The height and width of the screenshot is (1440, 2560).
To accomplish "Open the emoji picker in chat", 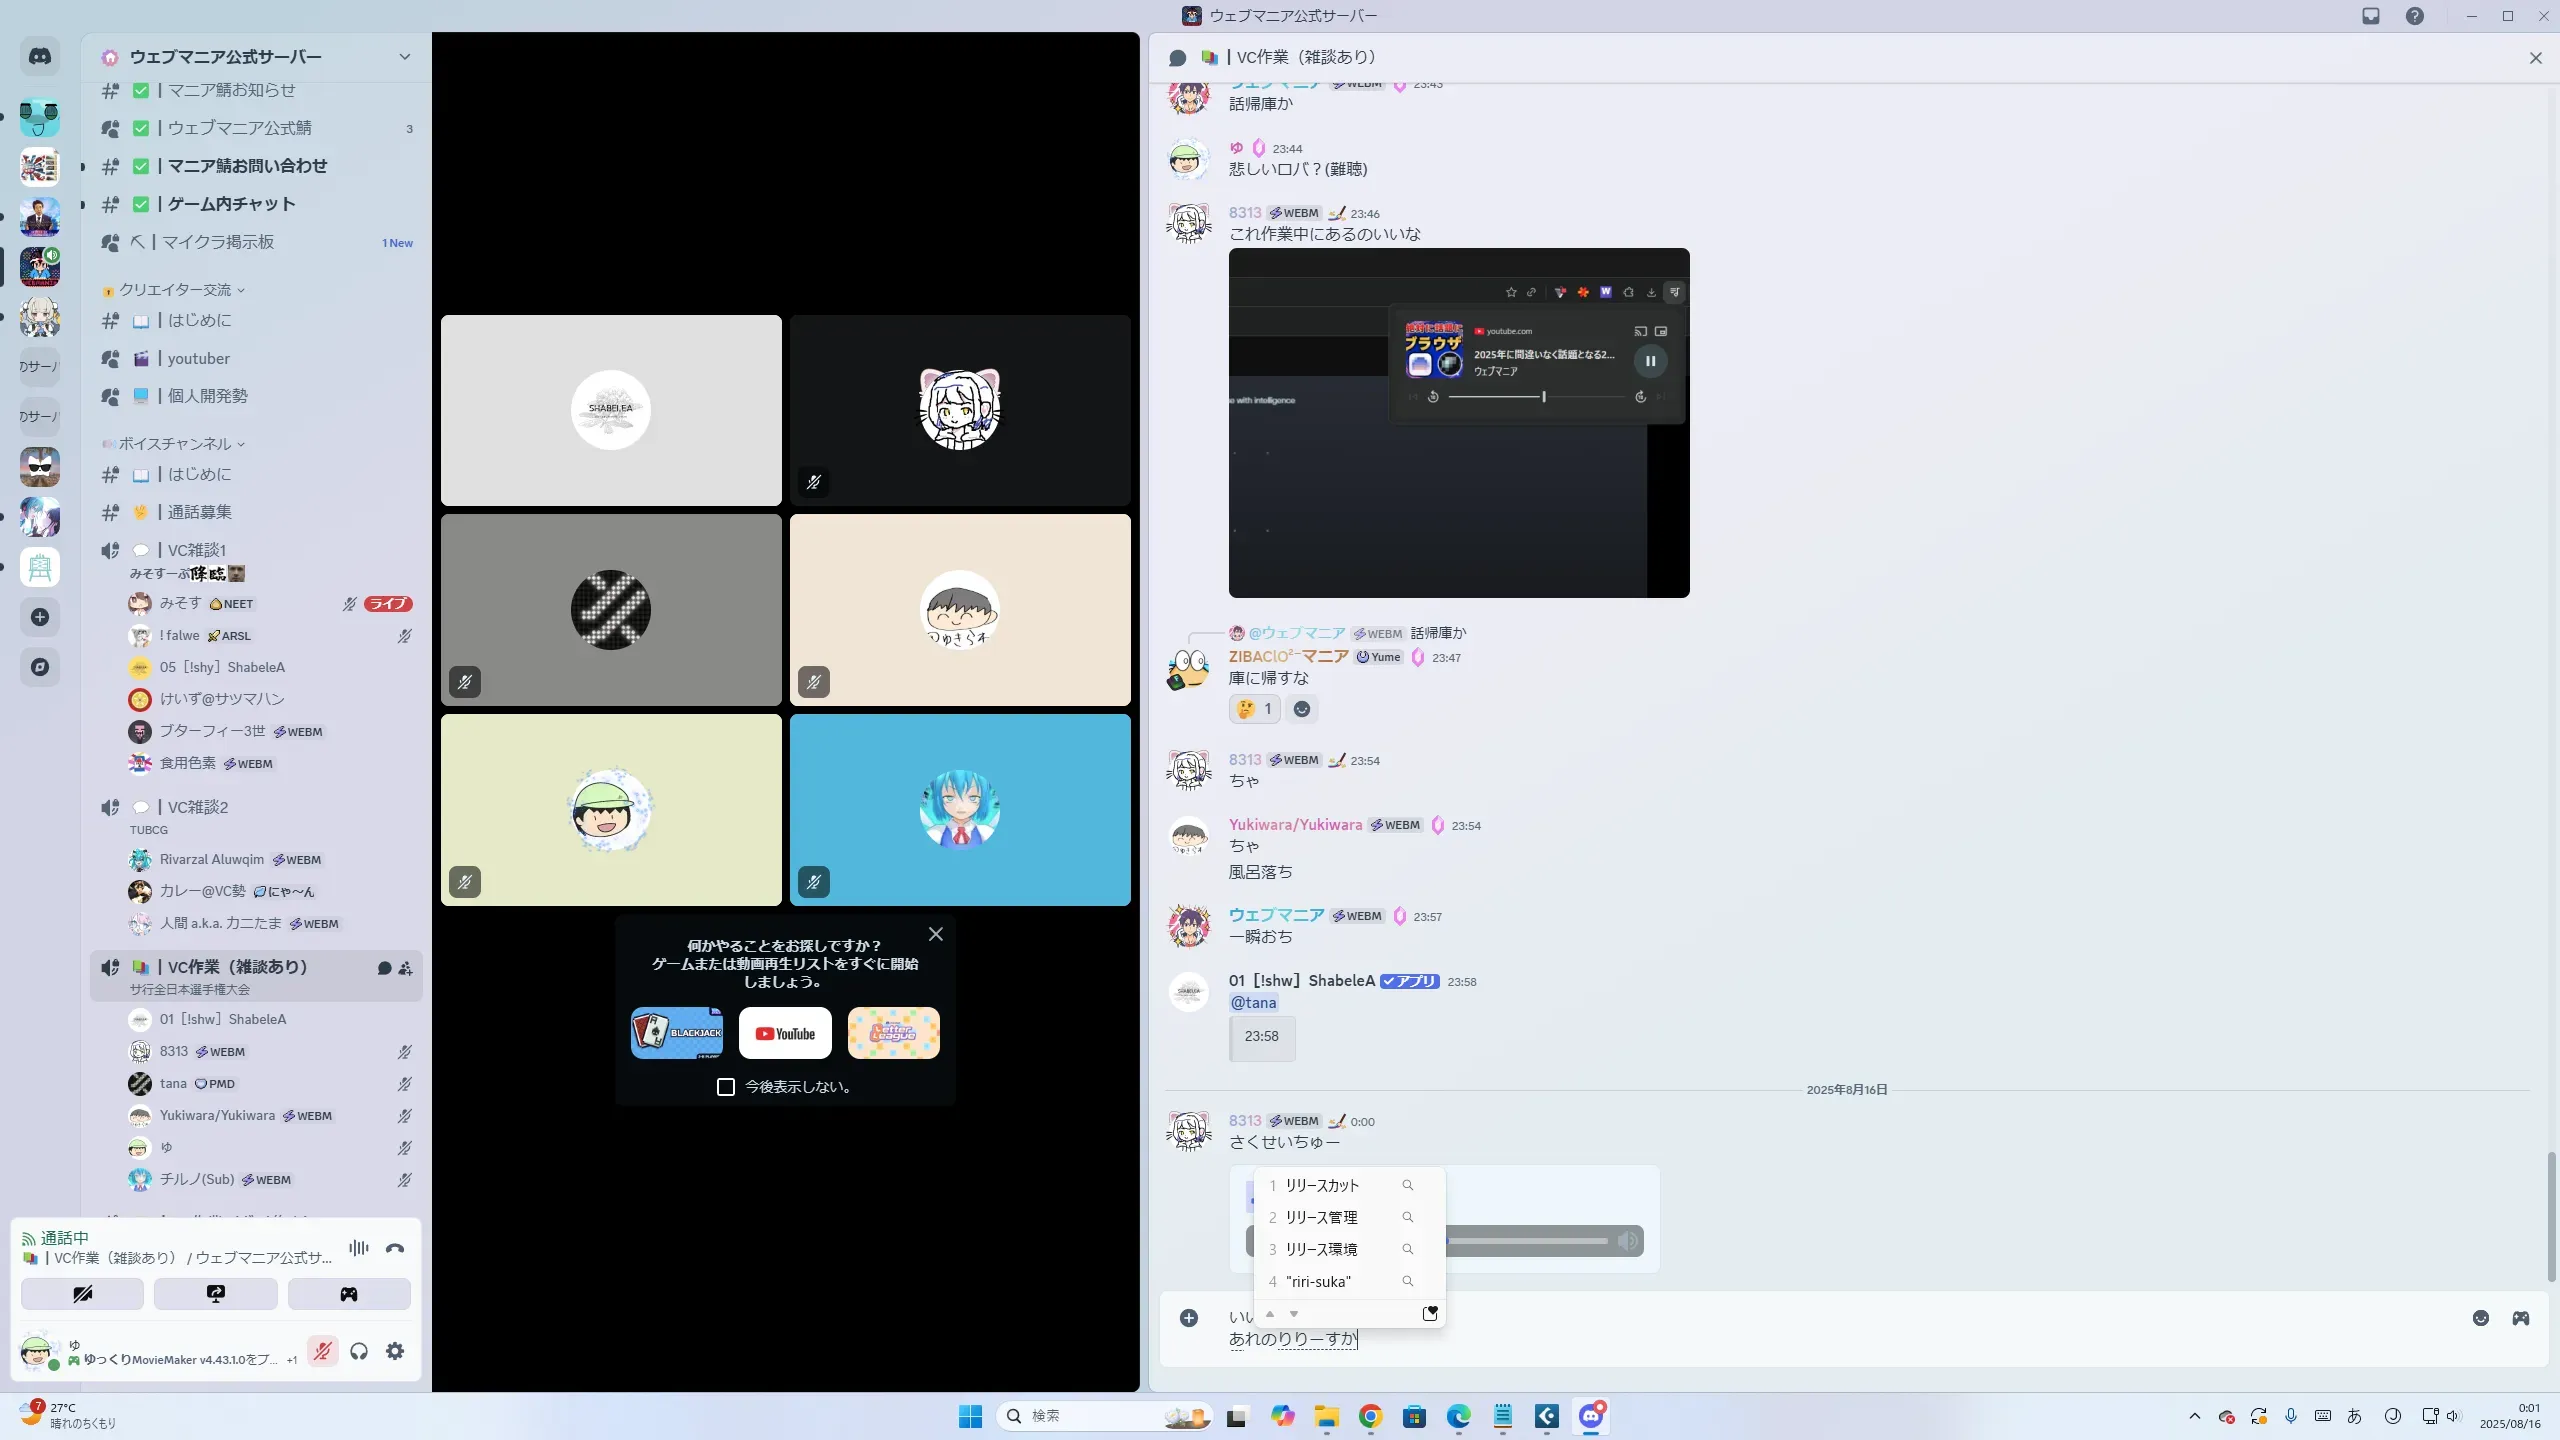I will (x=2481, y=1318).
